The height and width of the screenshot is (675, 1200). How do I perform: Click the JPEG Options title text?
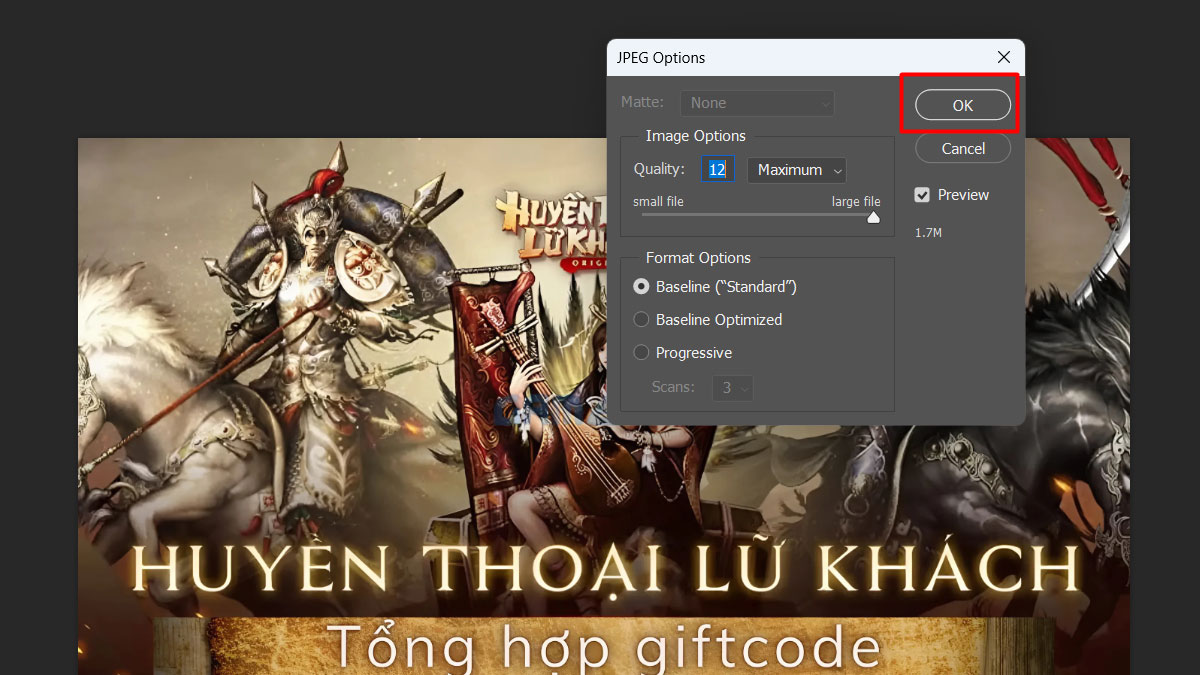661,58
